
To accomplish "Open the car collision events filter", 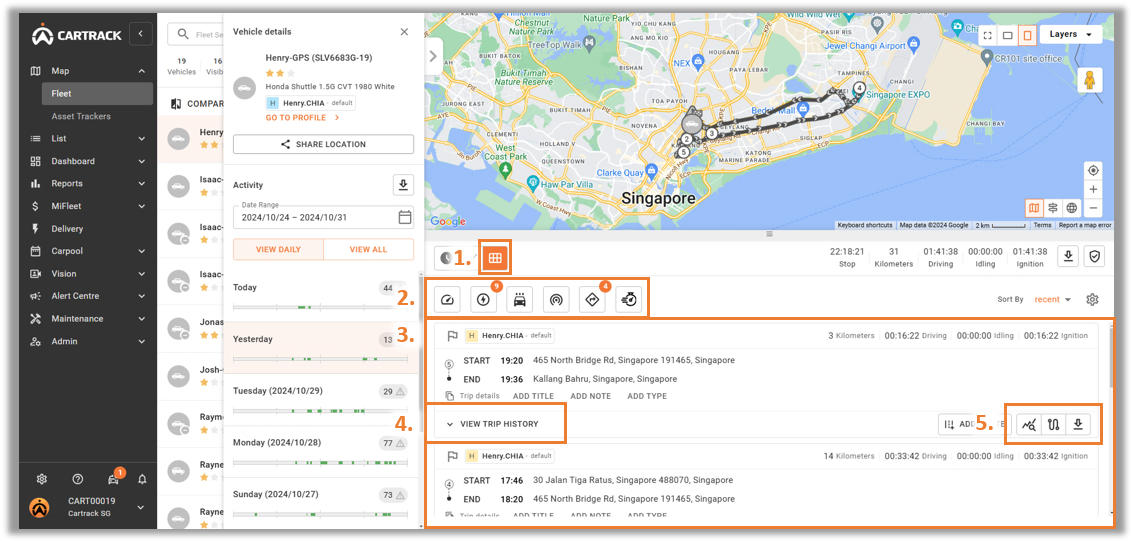I will click(x=519, y=300).
